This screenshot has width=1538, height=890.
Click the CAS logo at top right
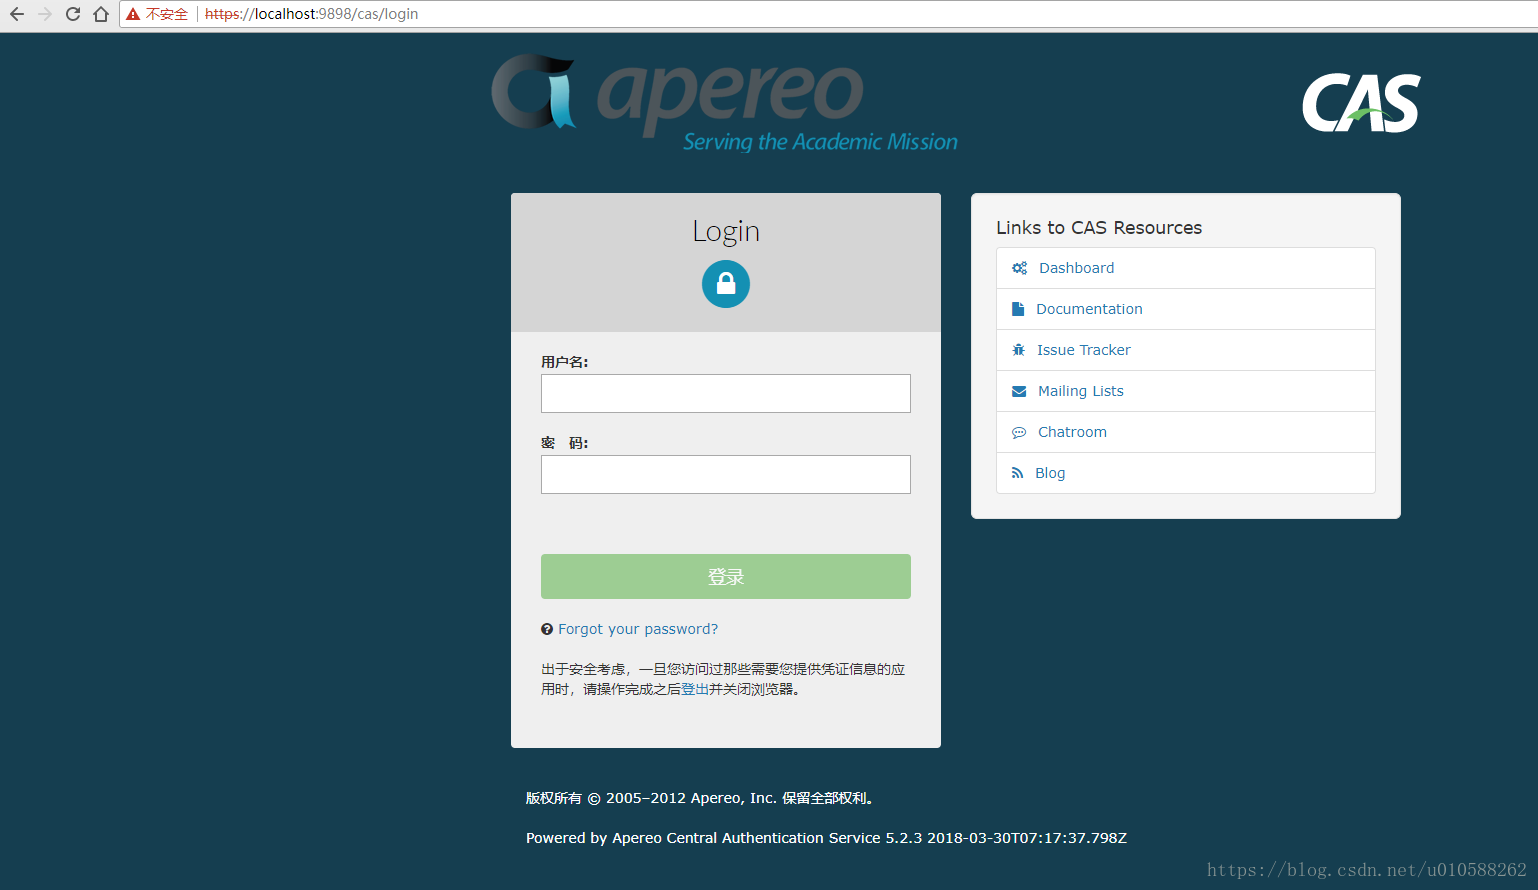tap(1361, 103)
